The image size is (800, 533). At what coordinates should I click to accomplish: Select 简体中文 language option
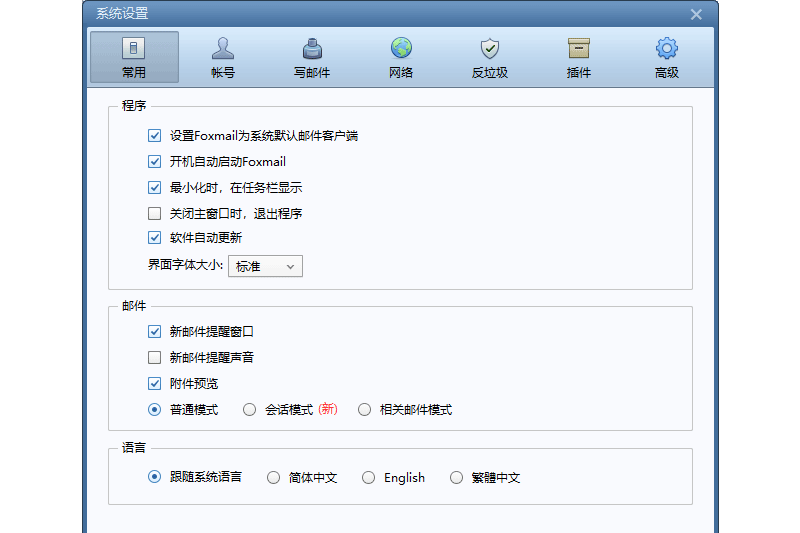tap(273, 477)
